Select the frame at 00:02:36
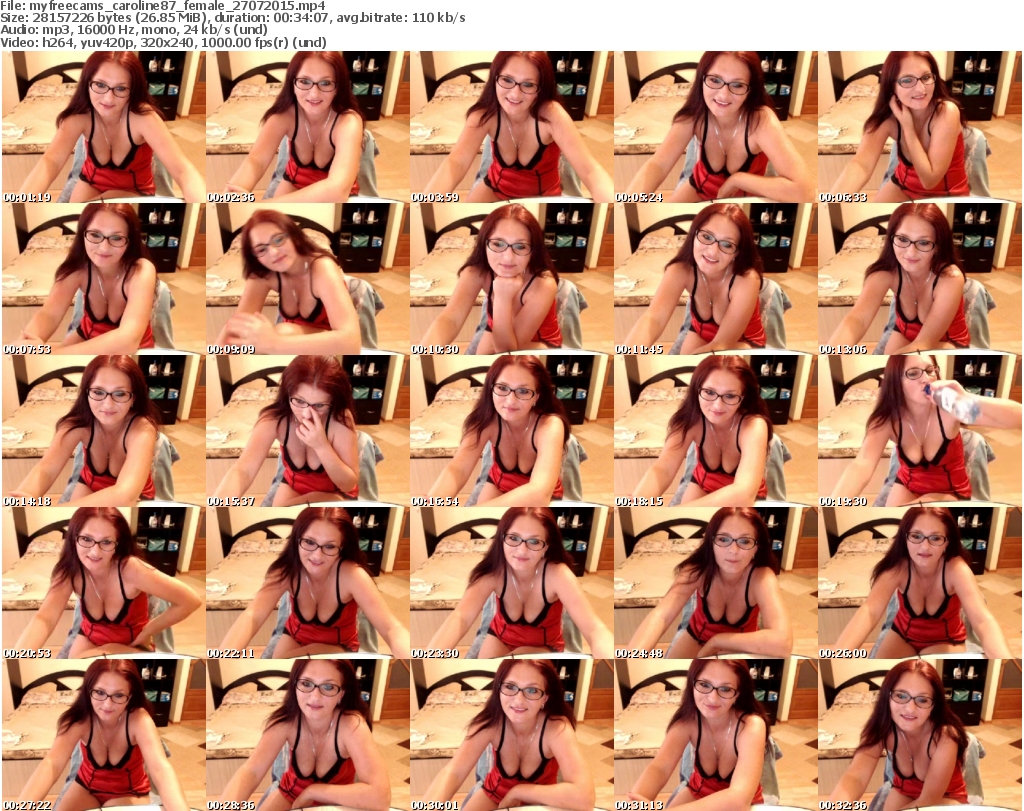The width and height of the screenshot is (1024, 811). coord(308,127)
